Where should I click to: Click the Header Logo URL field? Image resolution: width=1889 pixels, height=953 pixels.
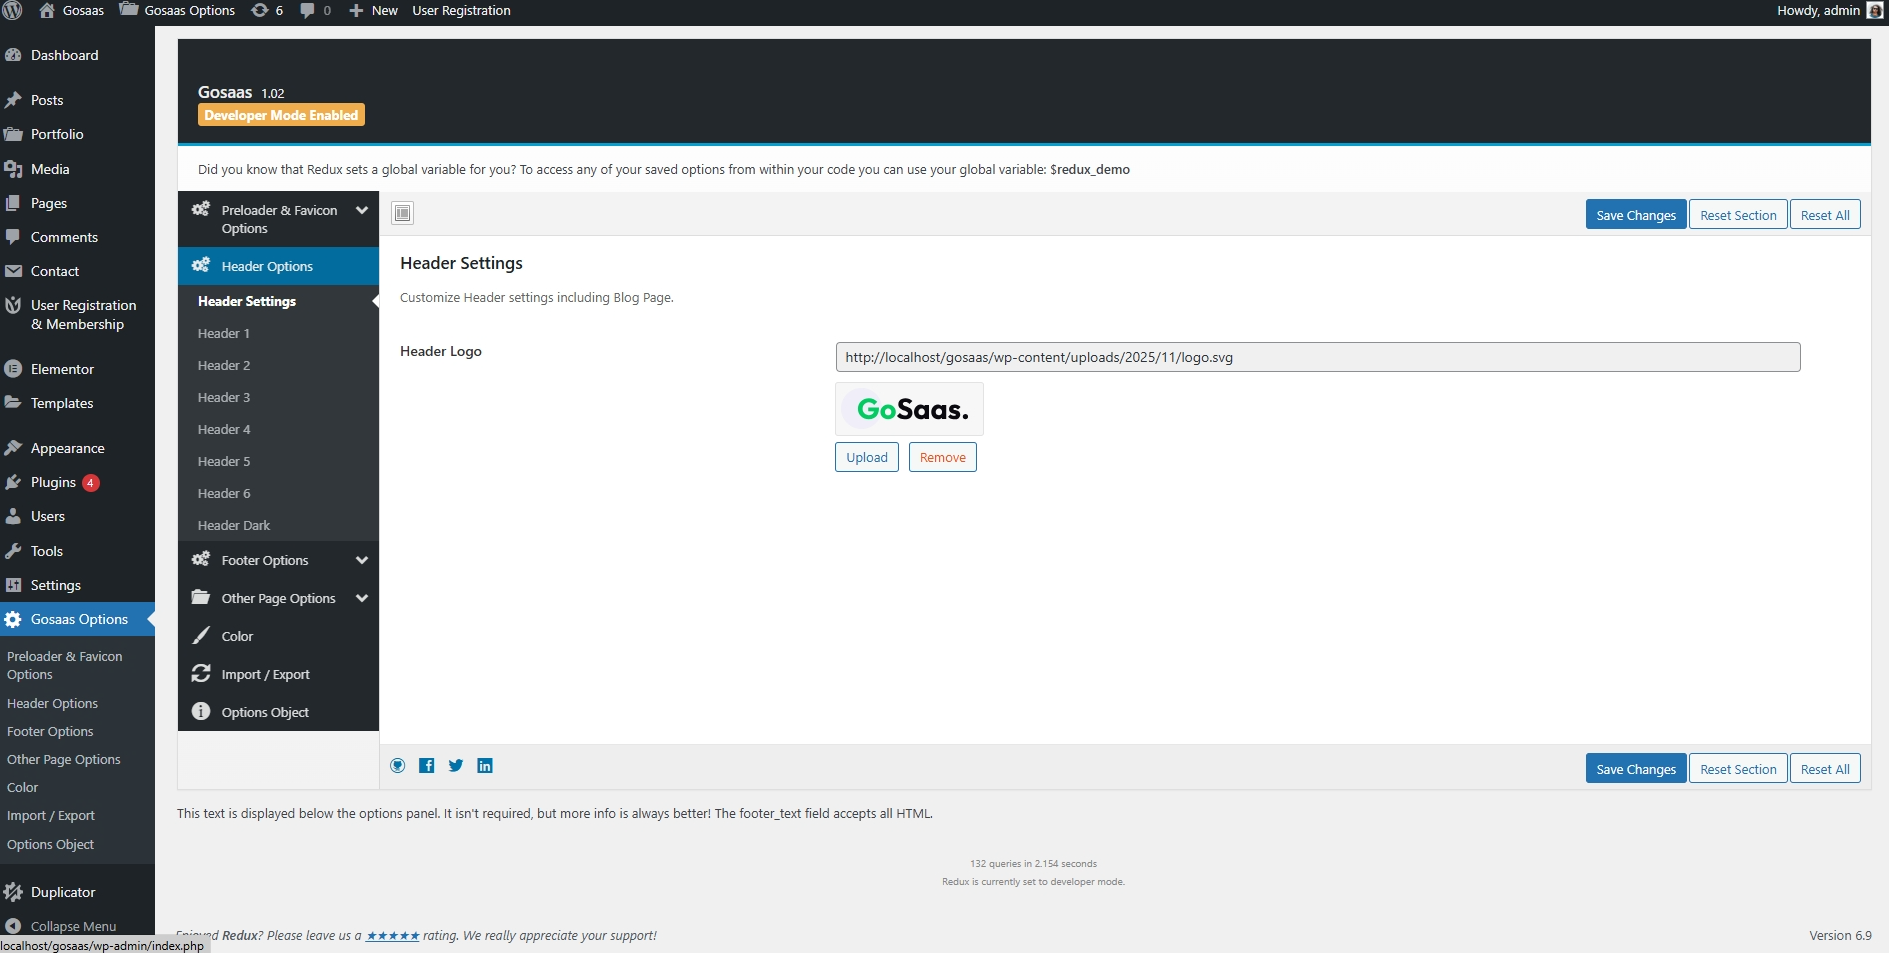click(1317, 357)
